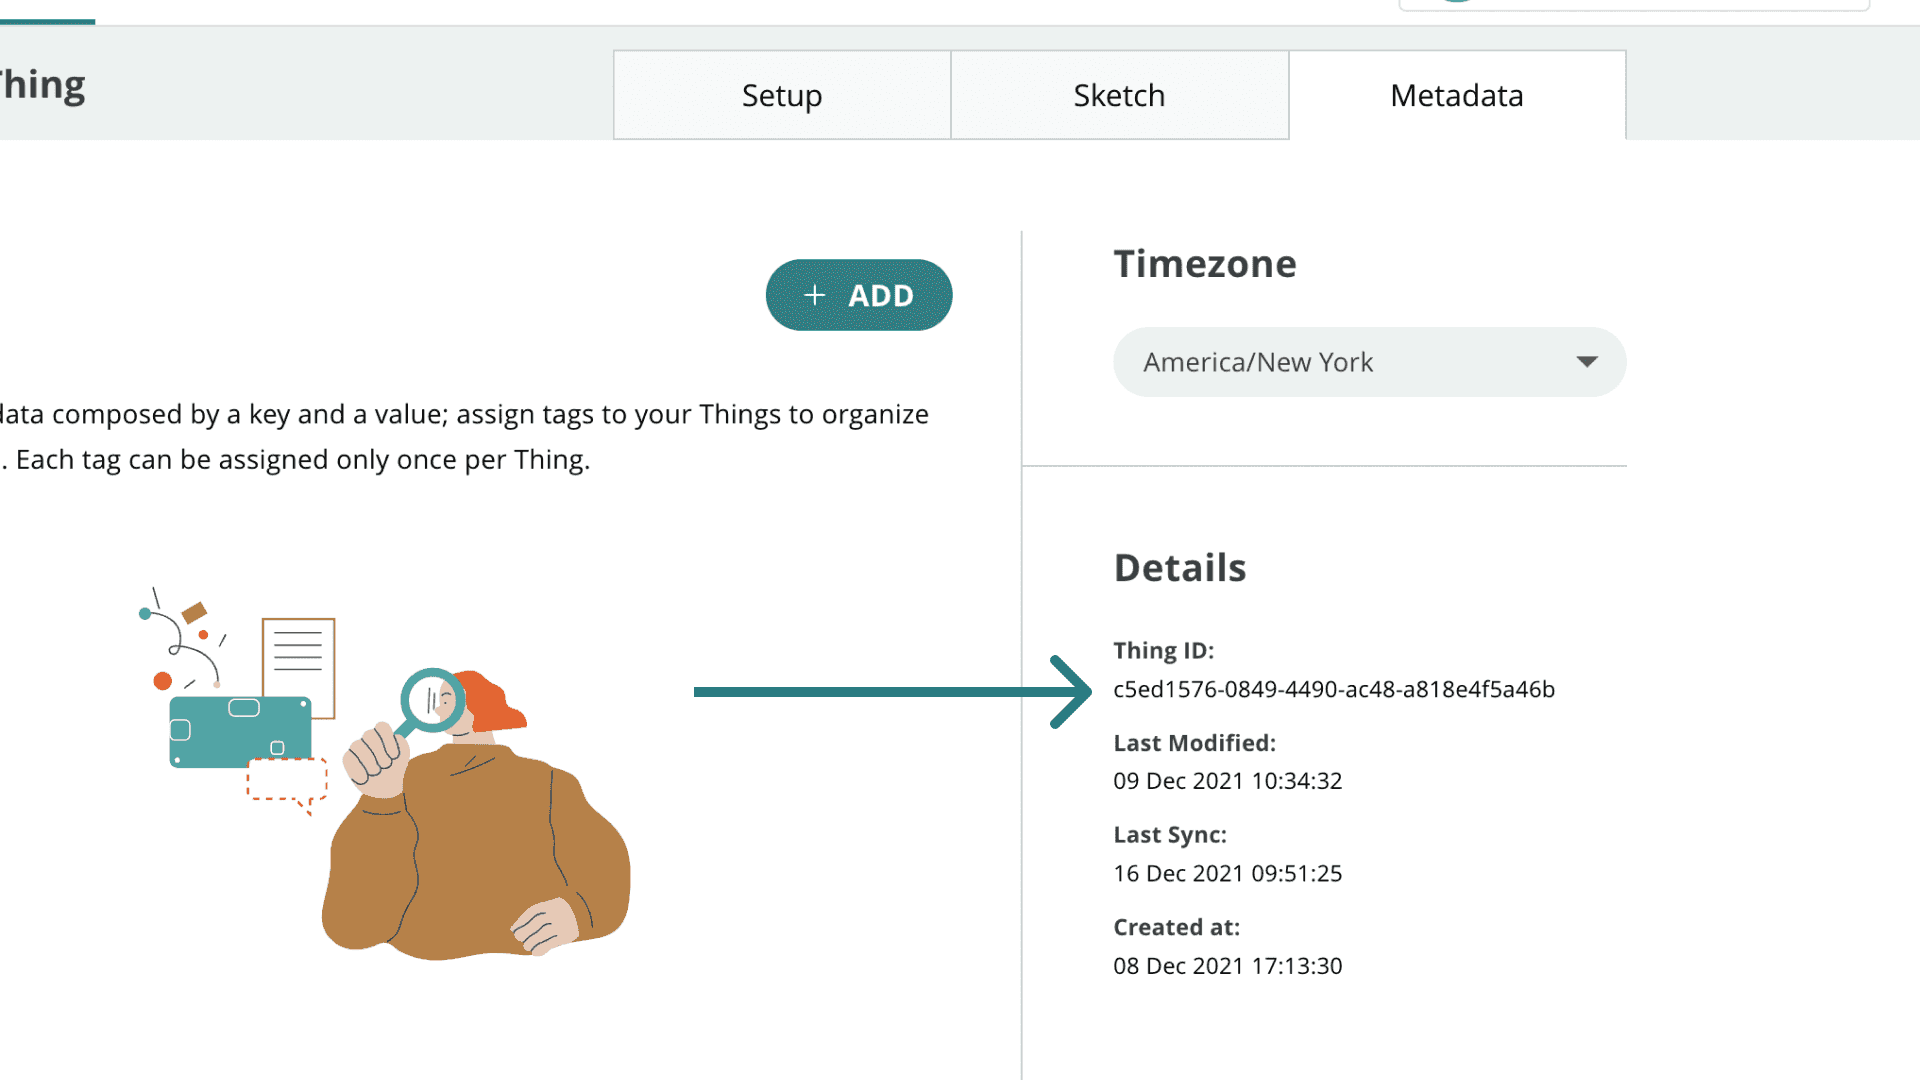The height and width of the screenshot is (1080, 1920).
Task: Switch to the Setup tab
Action: (781, 95)
